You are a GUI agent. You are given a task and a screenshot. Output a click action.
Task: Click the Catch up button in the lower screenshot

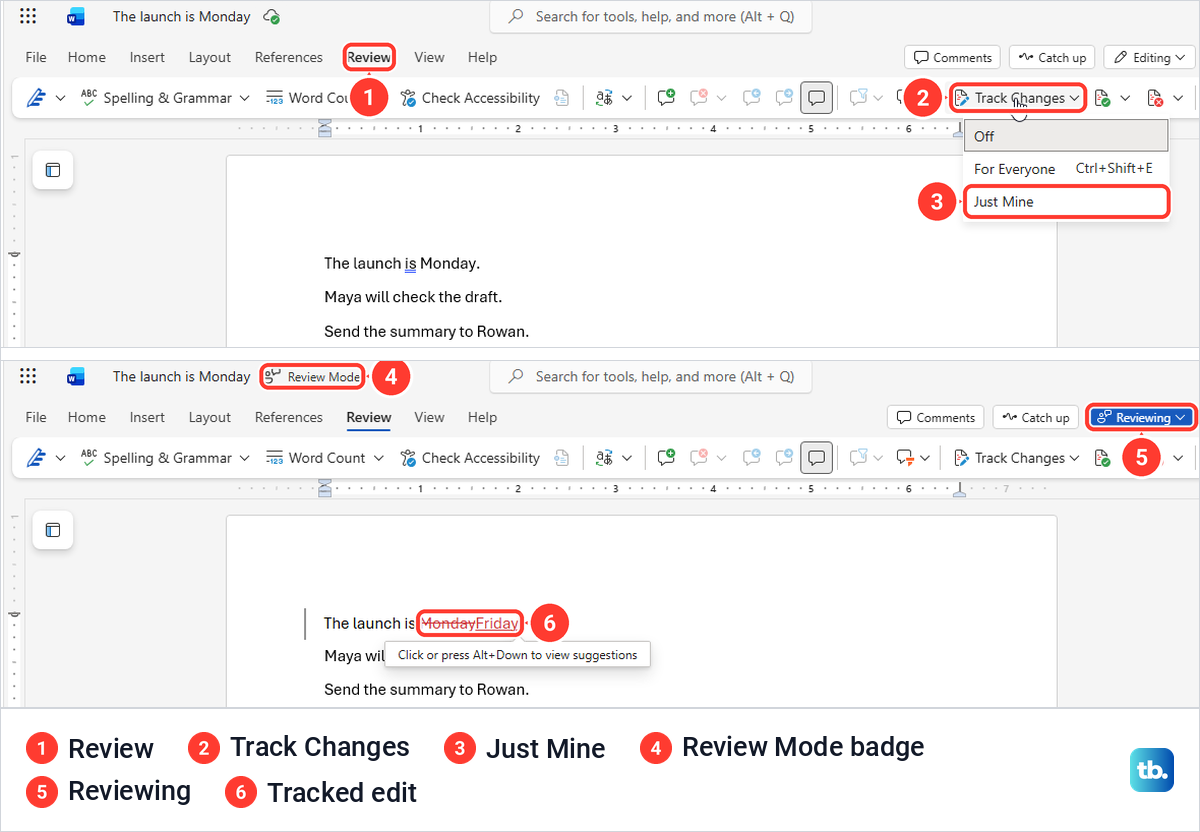pos(1035,417)
